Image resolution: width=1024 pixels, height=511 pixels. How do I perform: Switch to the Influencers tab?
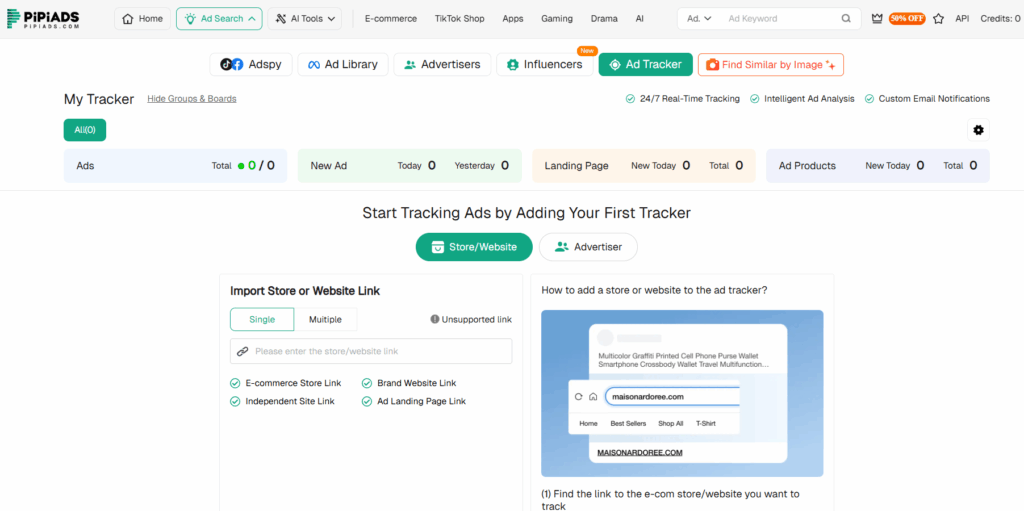(x=545, y=65)
